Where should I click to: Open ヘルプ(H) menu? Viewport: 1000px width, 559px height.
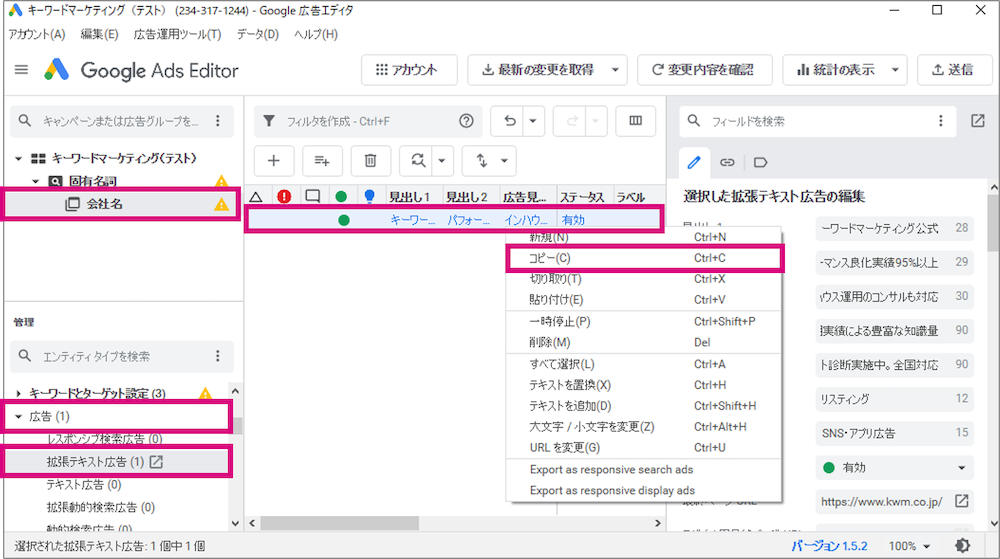pos(316,34)
